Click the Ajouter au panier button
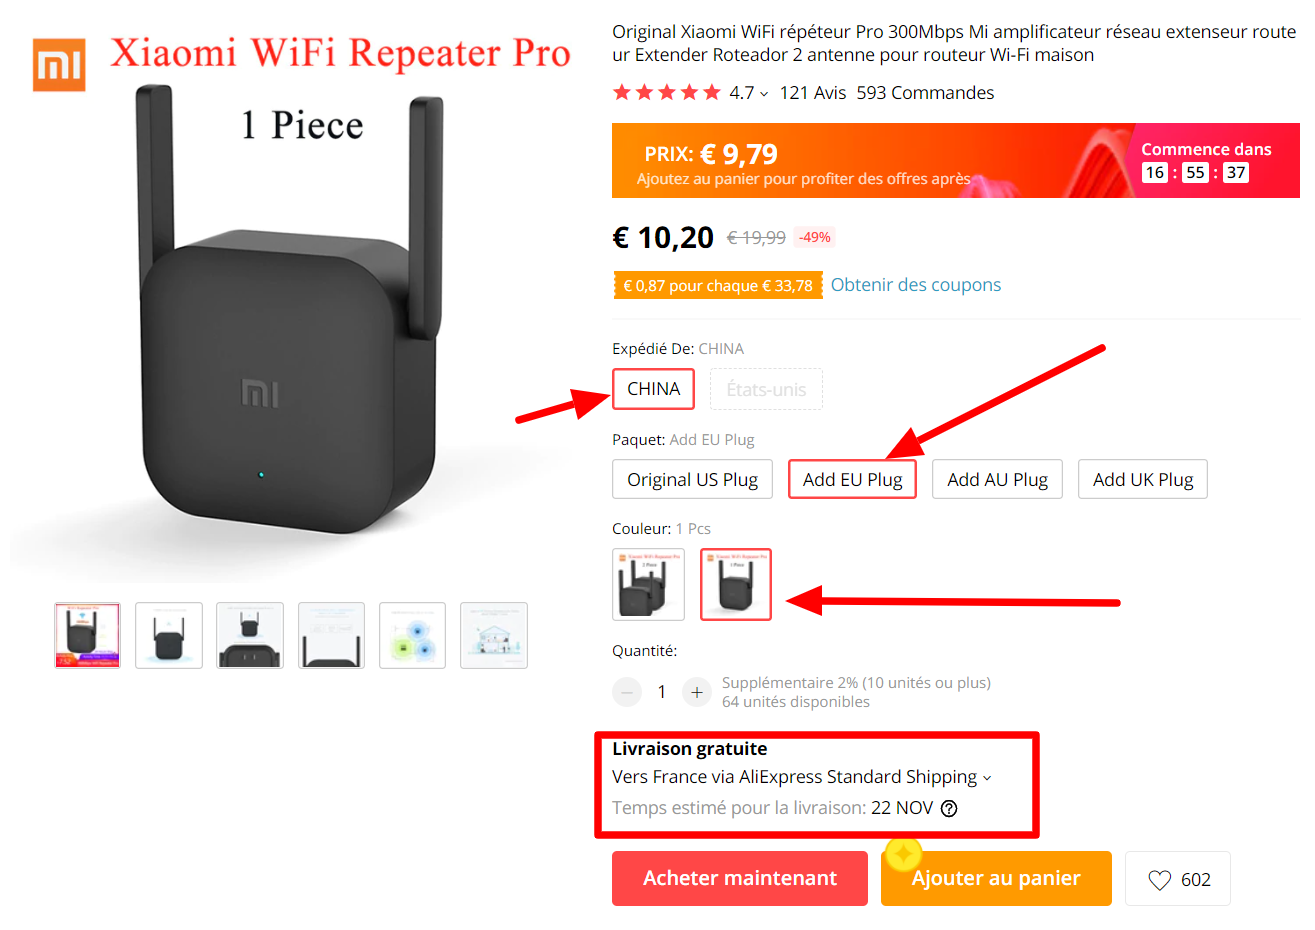1315x930 pixels. [x=996, y=878]
